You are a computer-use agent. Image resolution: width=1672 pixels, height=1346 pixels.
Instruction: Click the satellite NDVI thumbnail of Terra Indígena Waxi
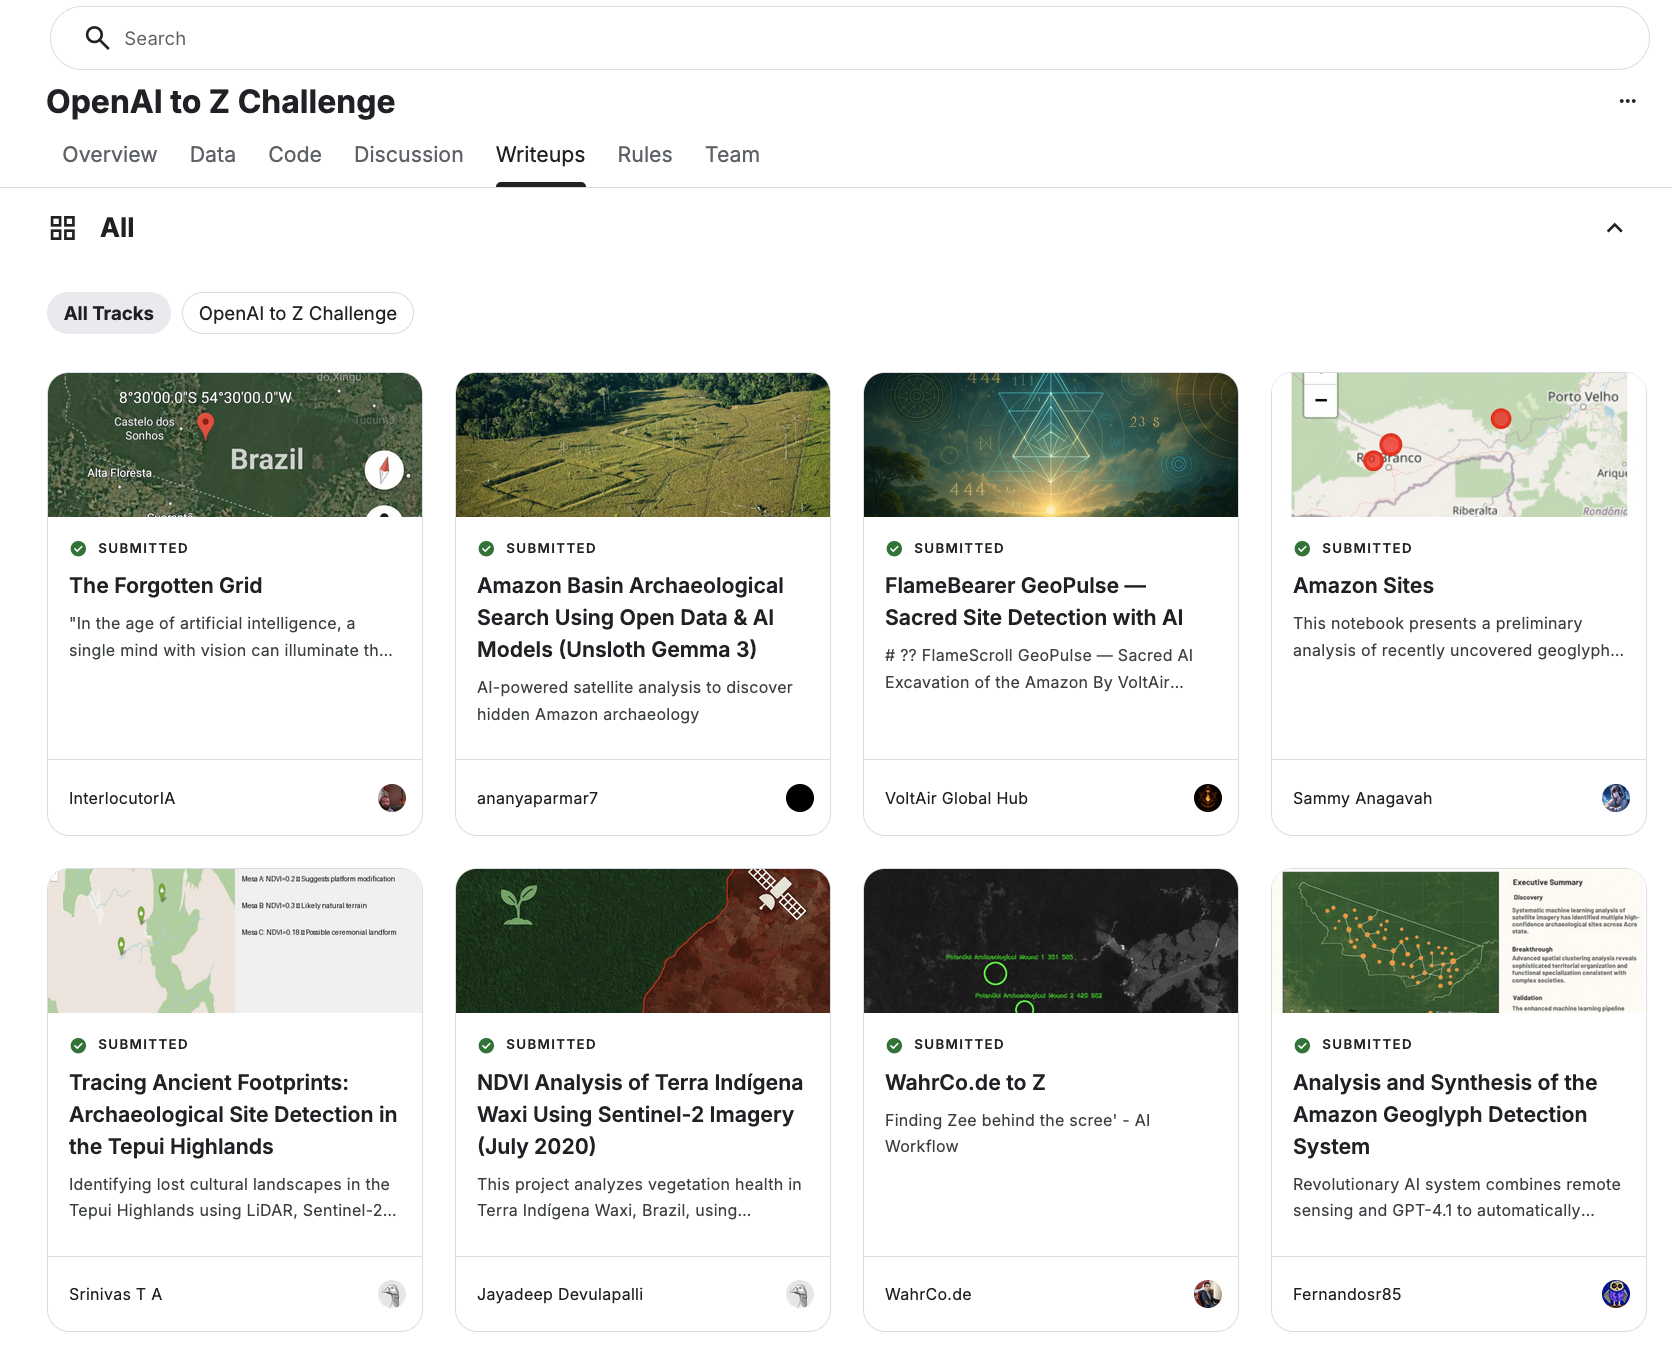[x=643, y=941]
